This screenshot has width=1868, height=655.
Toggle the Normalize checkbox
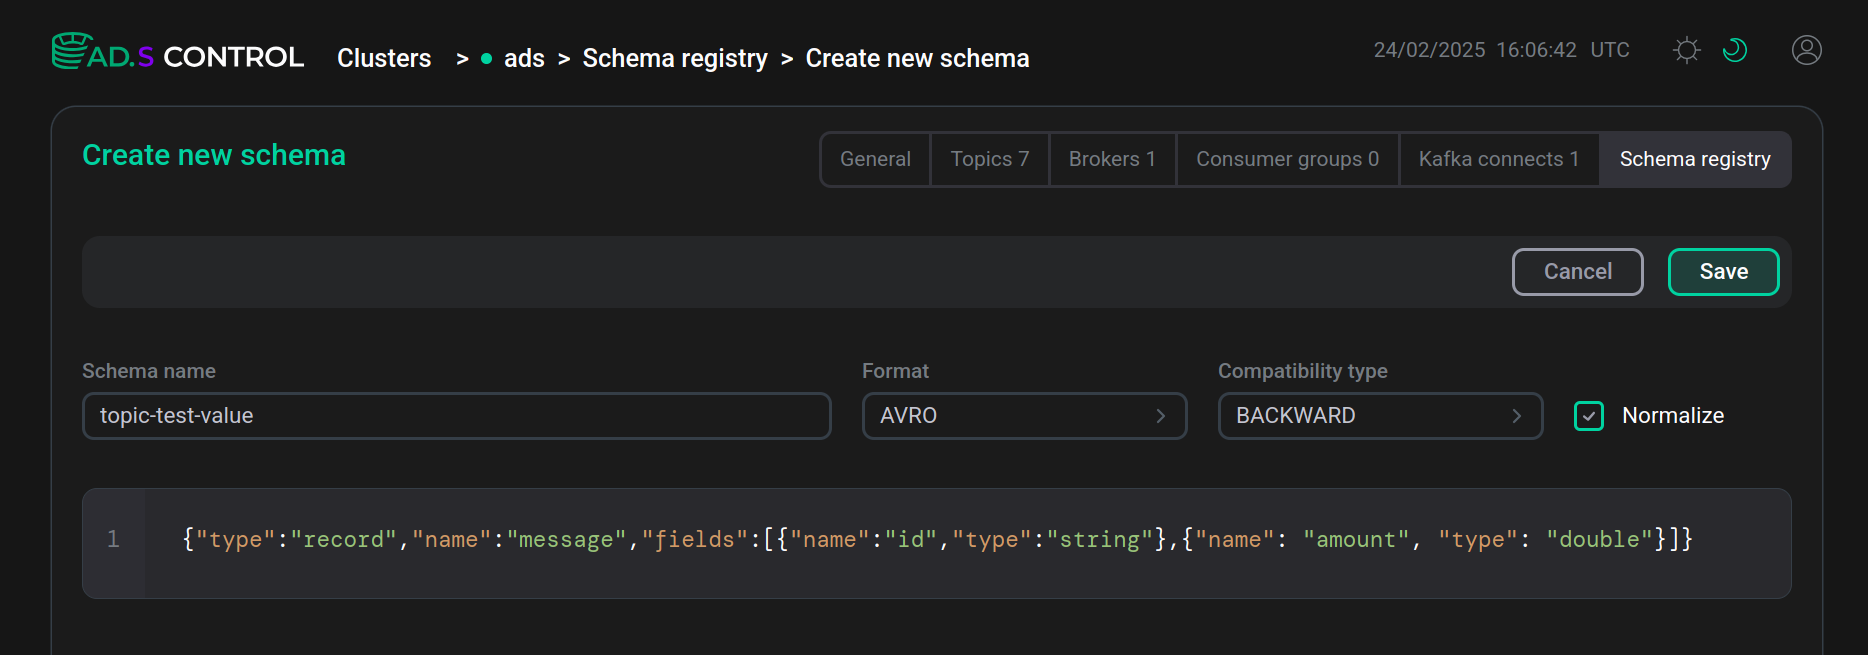(x=1589, y=416)
